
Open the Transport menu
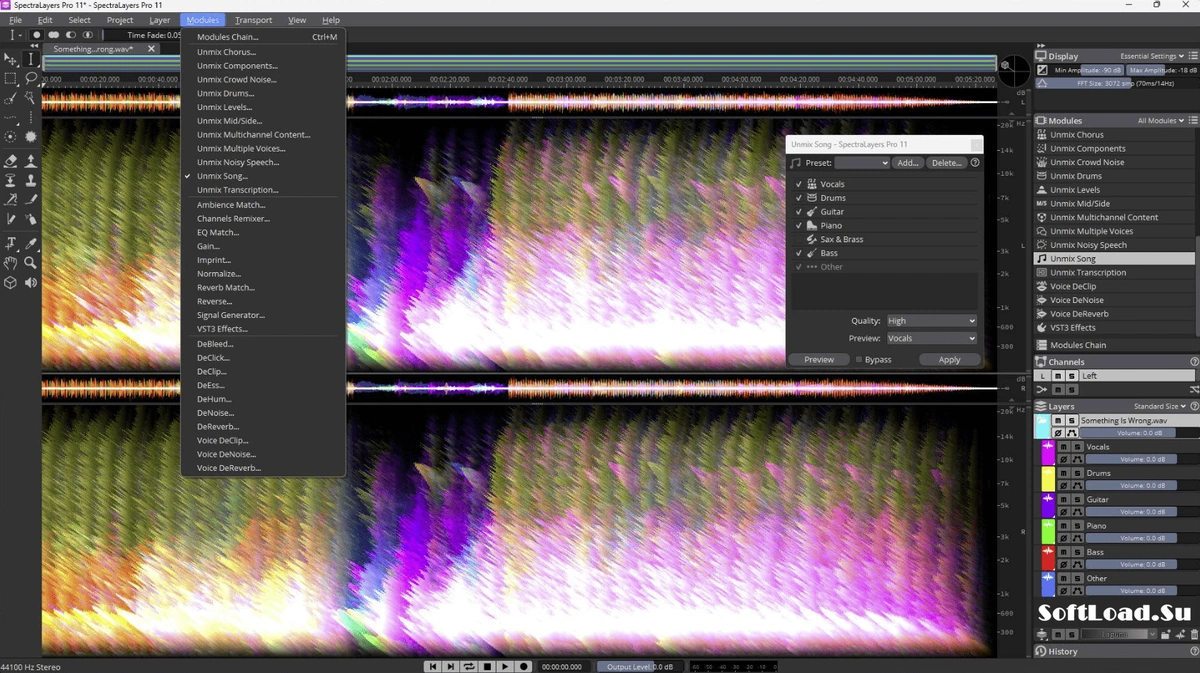[x=254, y=20]
